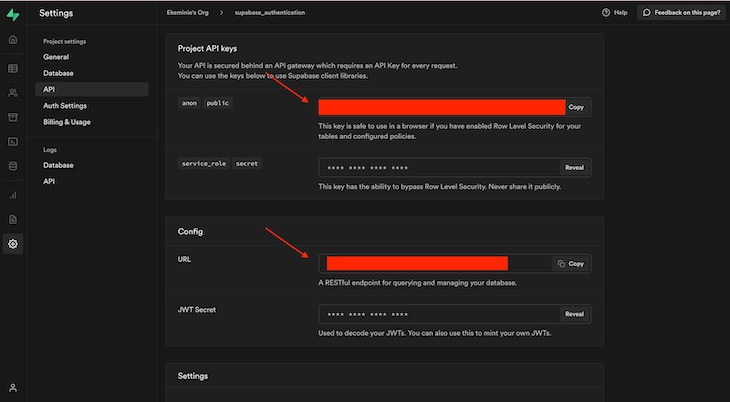Copy the Config URL
730x402 pixels.
[571, 264]
